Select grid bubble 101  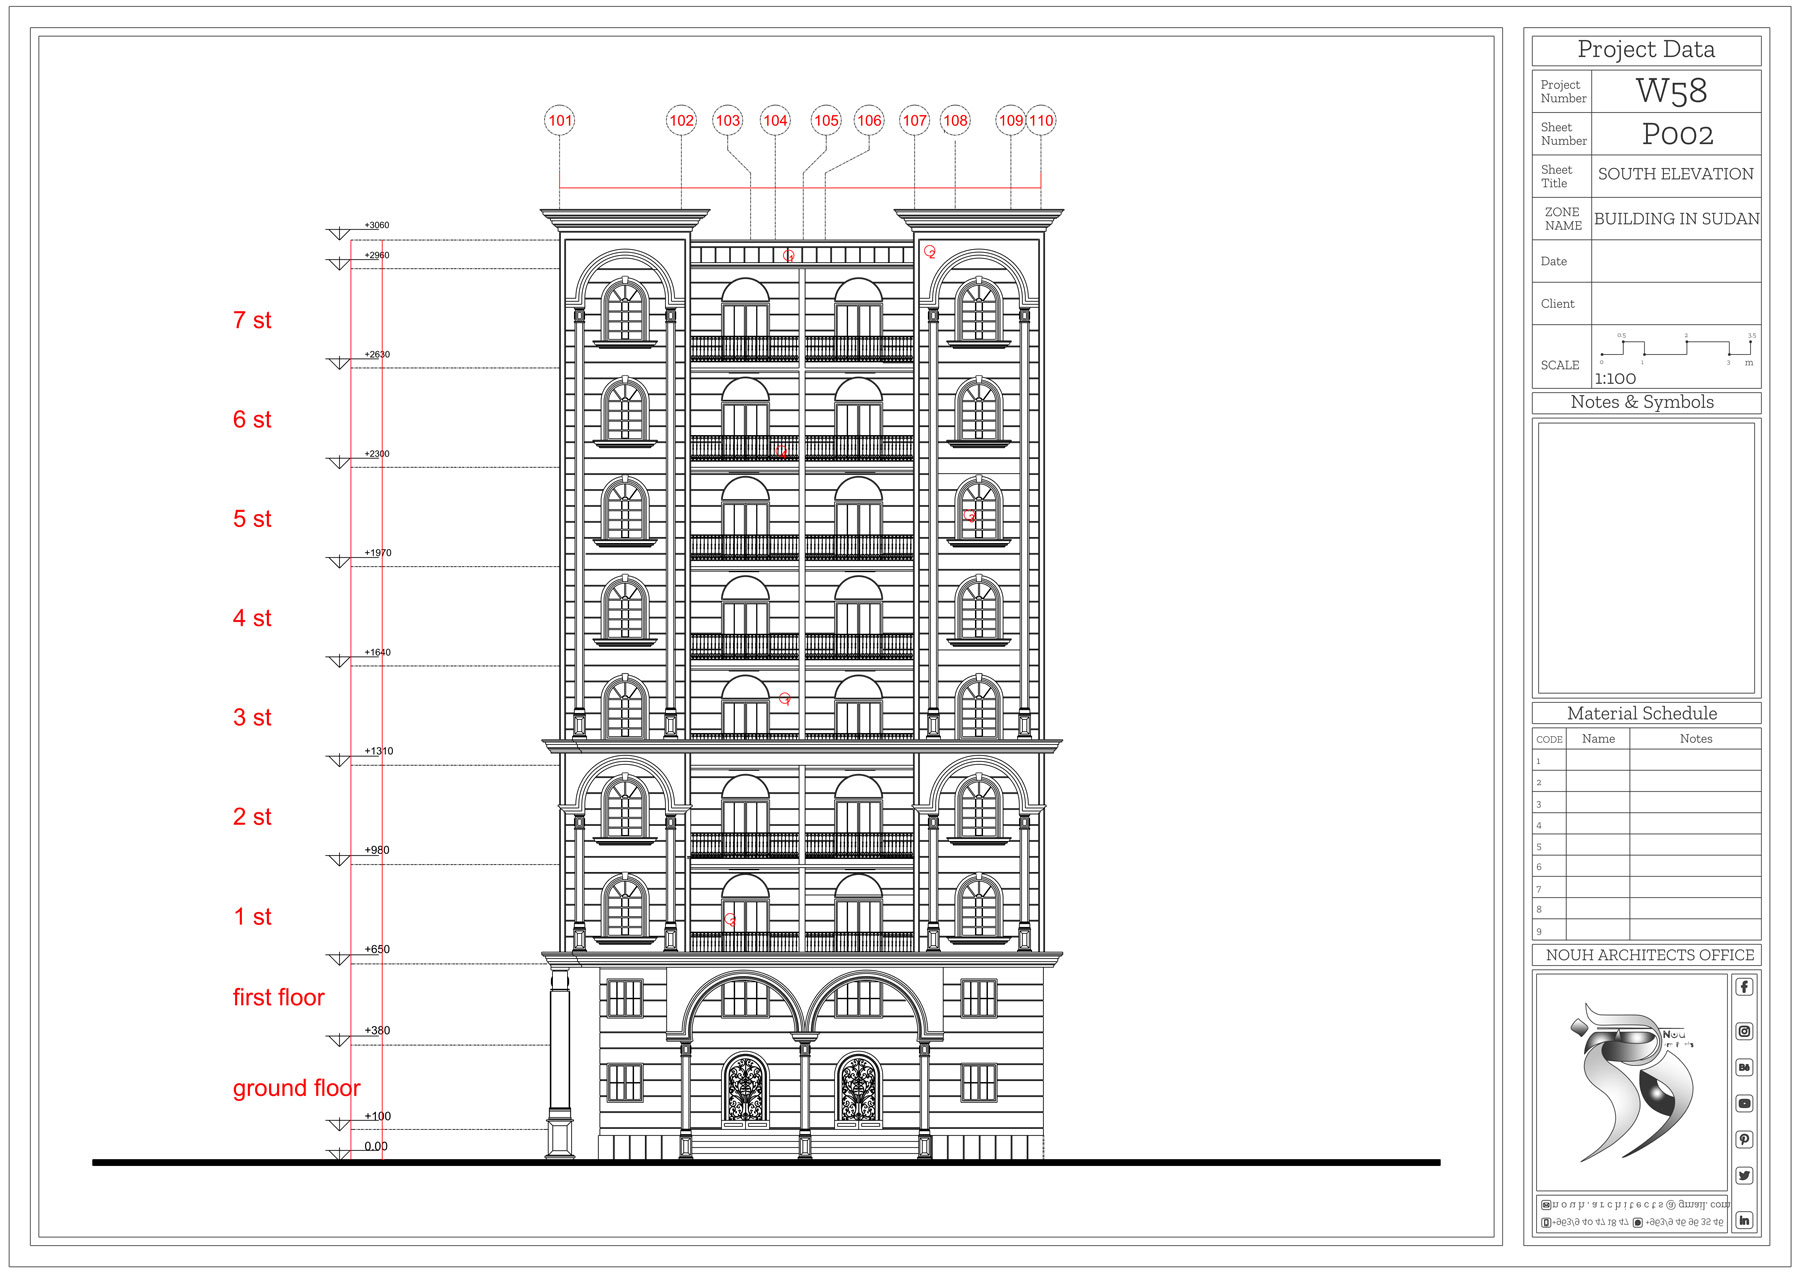click(x=560, y=121)
